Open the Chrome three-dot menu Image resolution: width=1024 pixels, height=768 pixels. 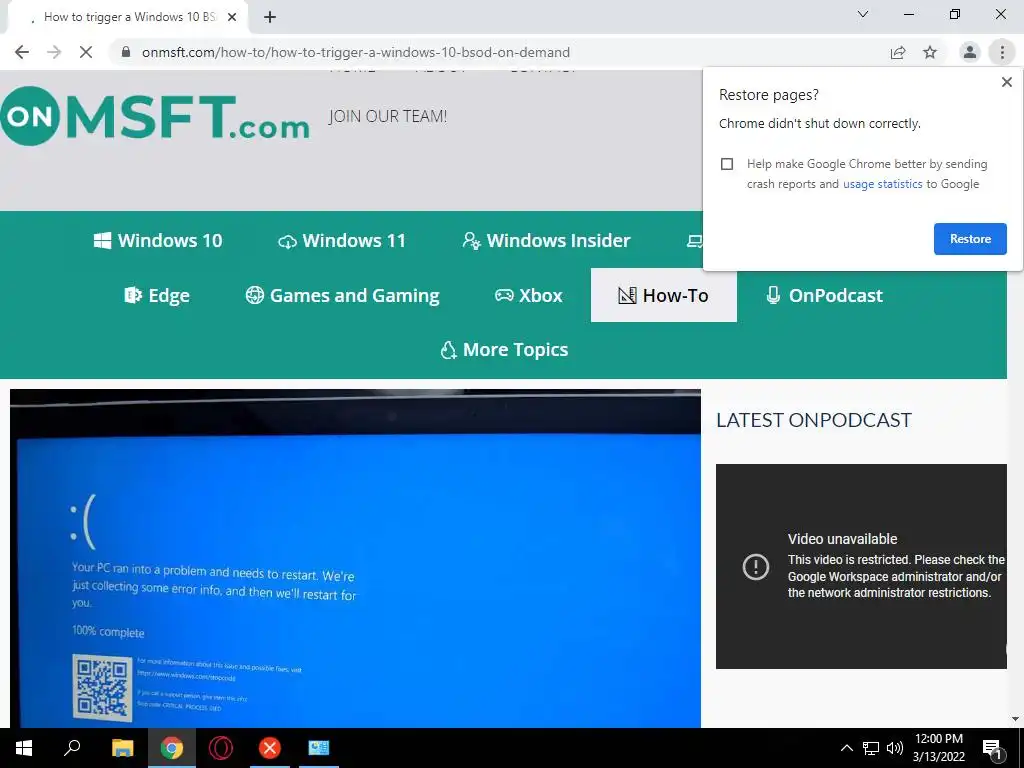(1002, 52)
